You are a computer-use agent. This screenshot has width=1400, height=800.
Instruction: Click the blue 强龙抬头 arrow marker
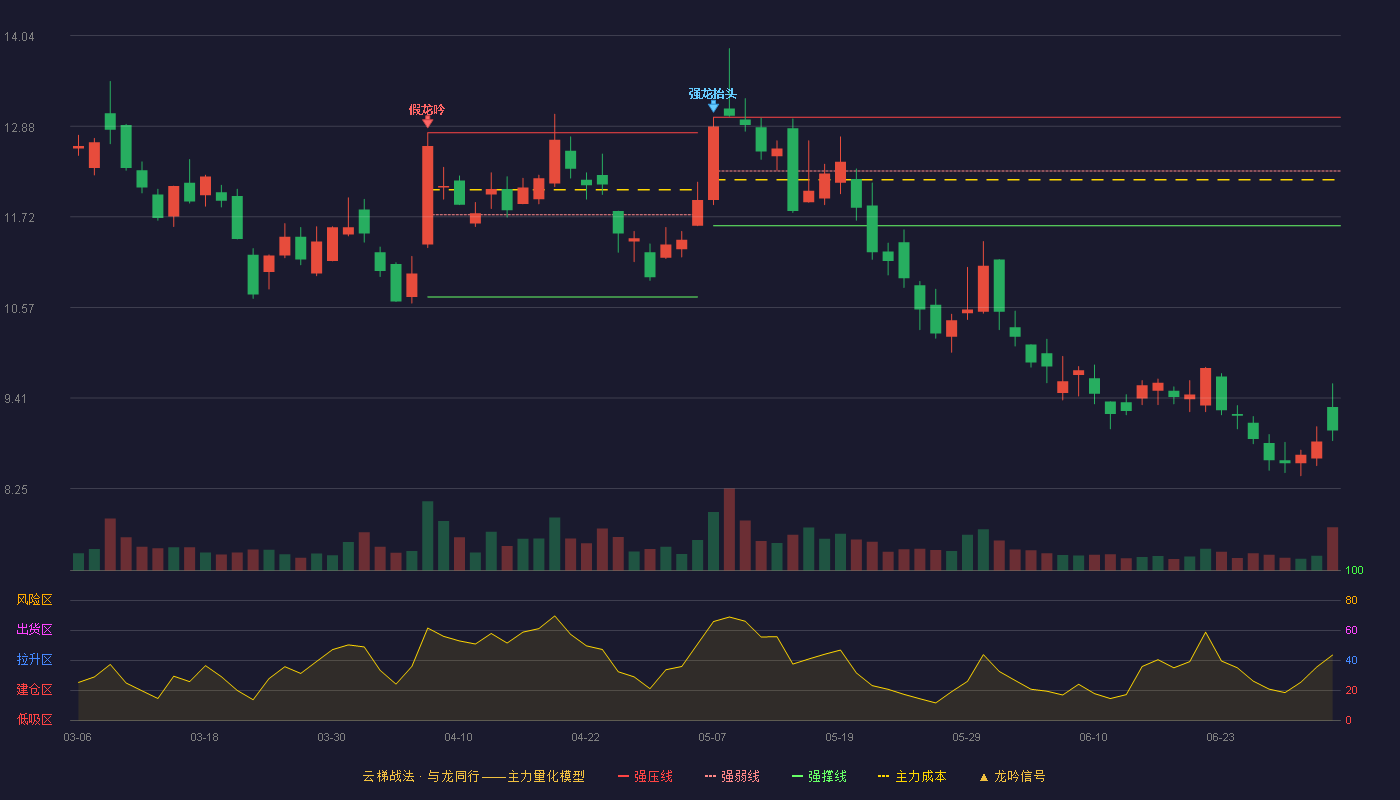click(x=713, y=106)
